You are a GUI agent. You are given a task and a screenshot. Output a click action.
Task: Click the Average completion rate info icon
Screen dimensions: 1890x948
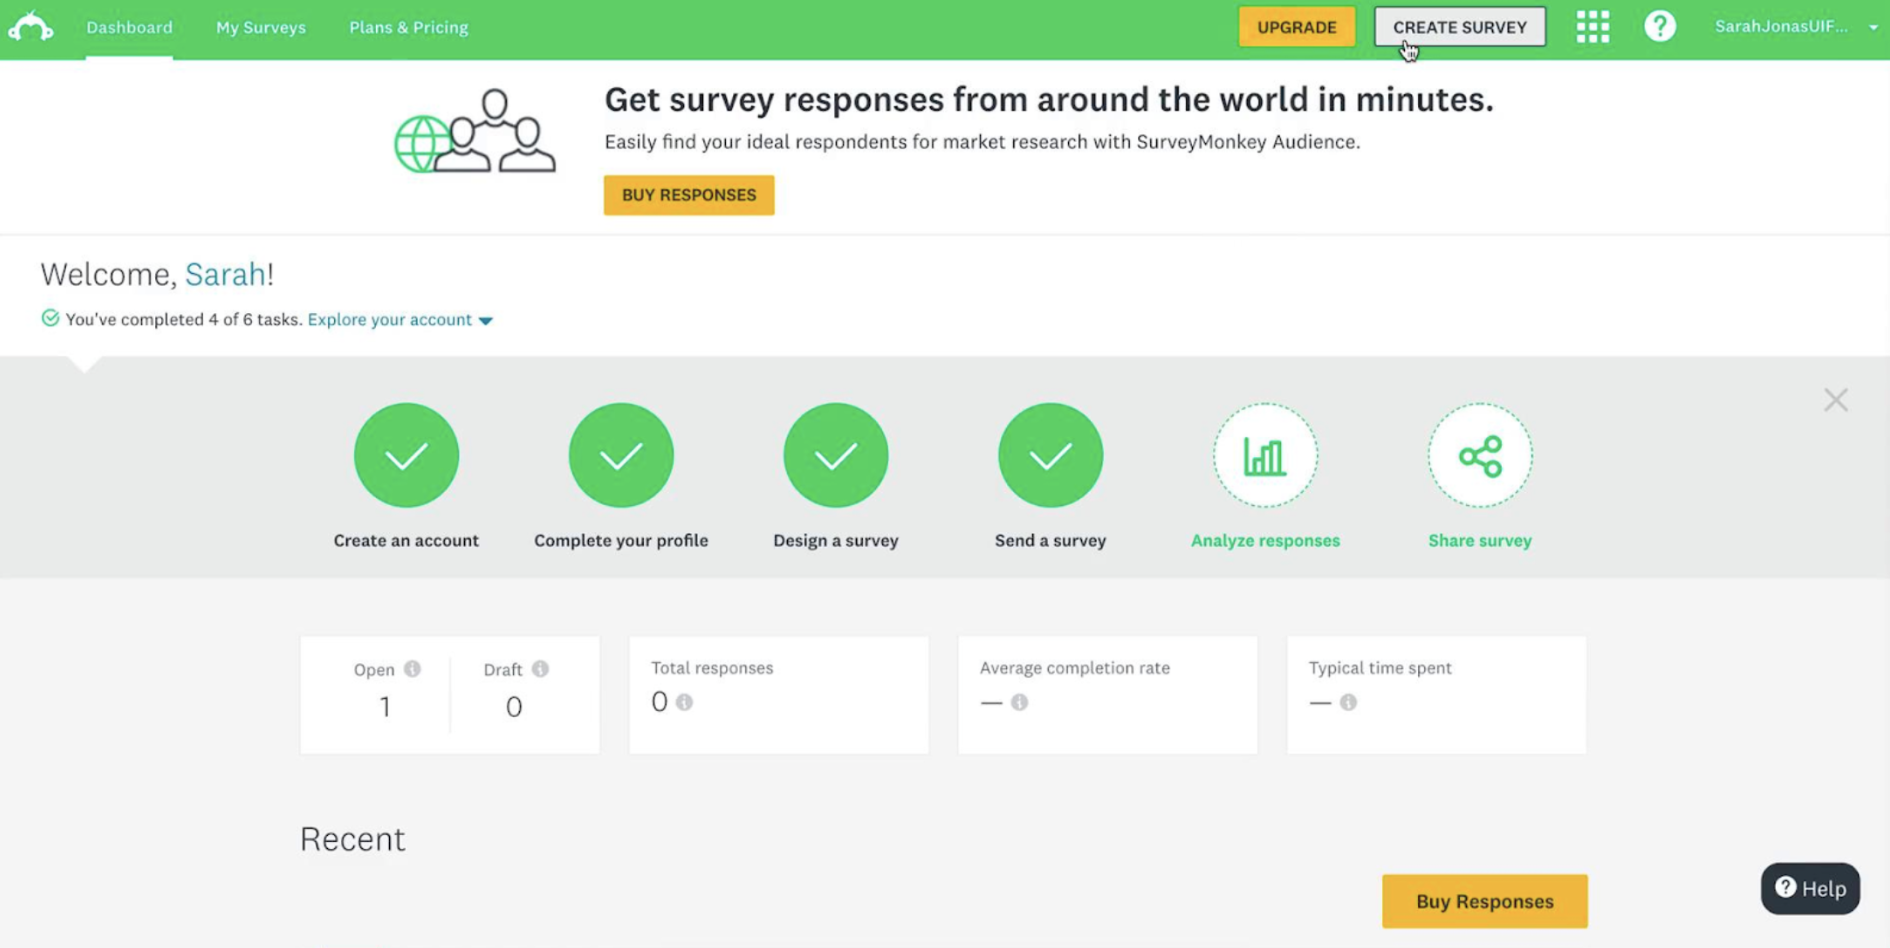click(x=1019, y=702)
